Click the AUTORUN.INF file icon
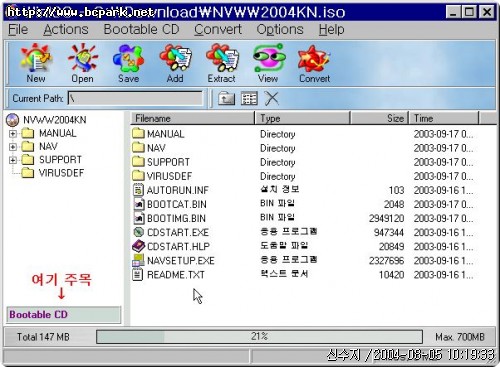 coord(138,190)
